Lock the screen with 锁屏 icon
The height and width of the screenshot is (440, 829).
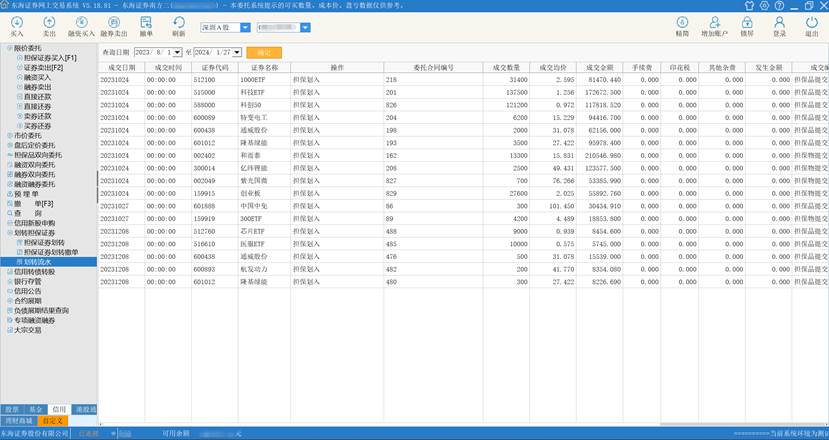pyautogui.click(x=747, y=26)
